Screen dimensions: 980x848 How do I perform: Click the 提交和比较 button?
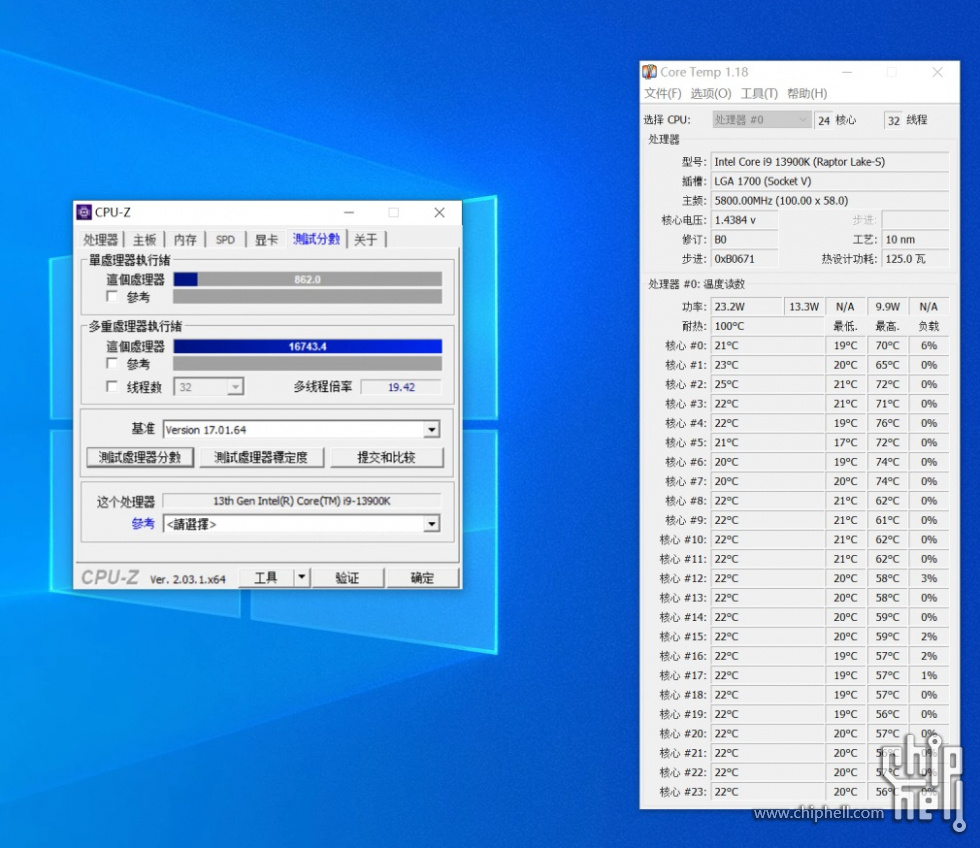coord(386,457)
